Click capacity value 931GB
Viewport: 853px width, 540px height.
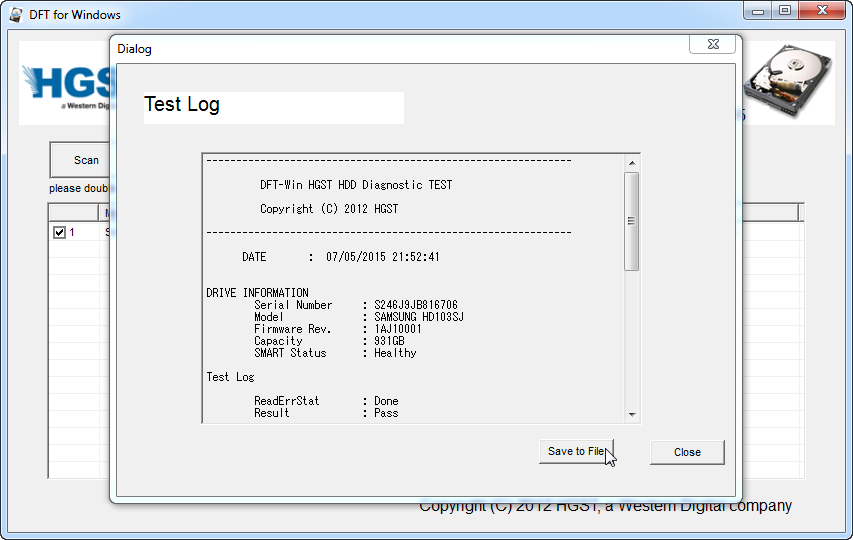(x=389, y=341)
